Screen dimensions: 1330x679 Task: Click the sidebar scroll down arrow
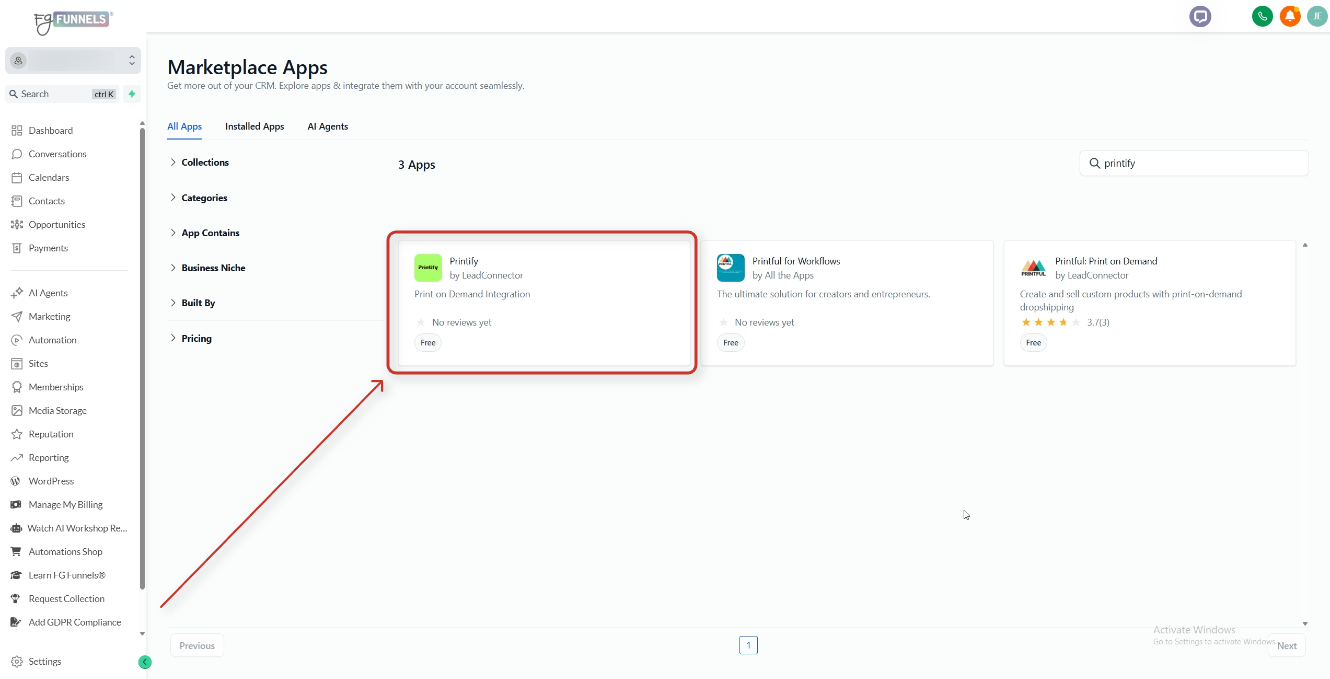pyautogui.click(x=142, y=634)
